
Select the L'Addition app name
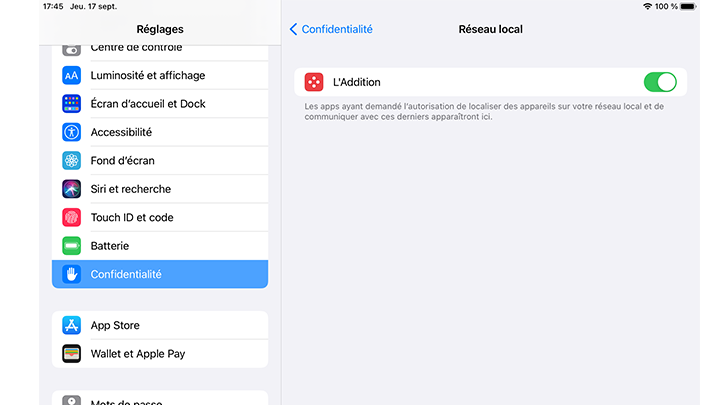tap(357, 82)
